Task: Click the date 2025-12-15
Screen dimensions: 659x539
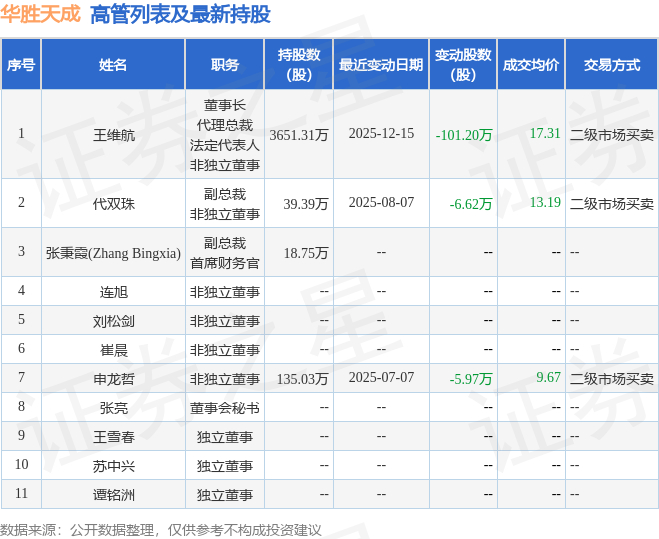Action: tap(381, 134)
